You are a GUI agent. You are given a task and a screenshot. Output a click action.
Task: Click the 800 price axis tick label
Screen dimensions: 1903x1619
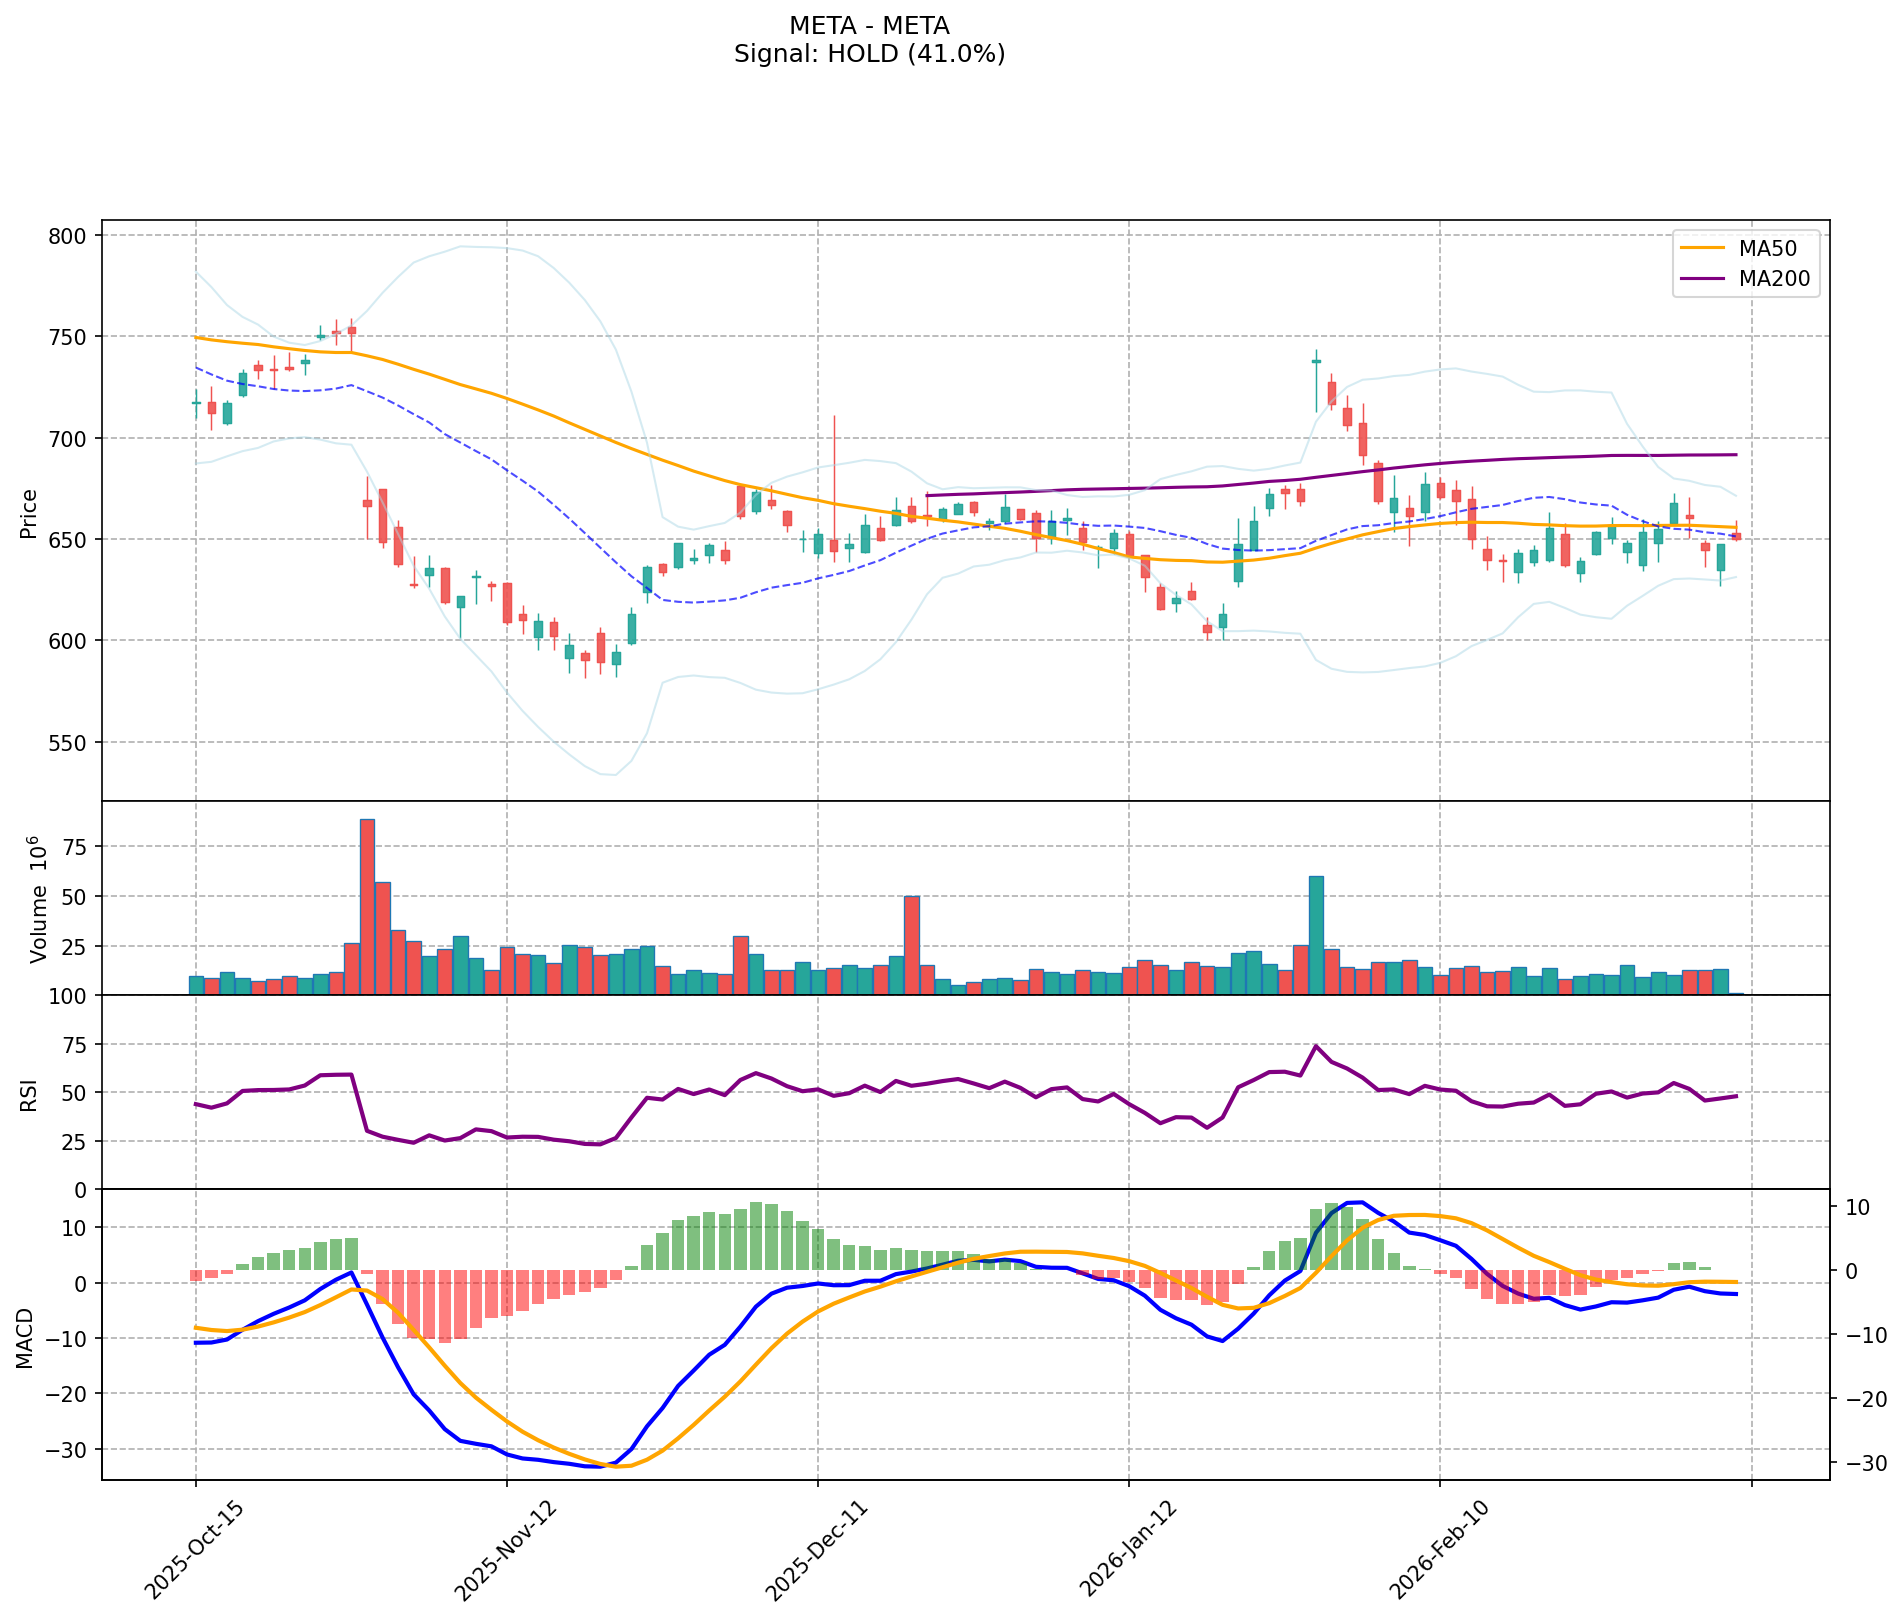[x=70, y=236]
